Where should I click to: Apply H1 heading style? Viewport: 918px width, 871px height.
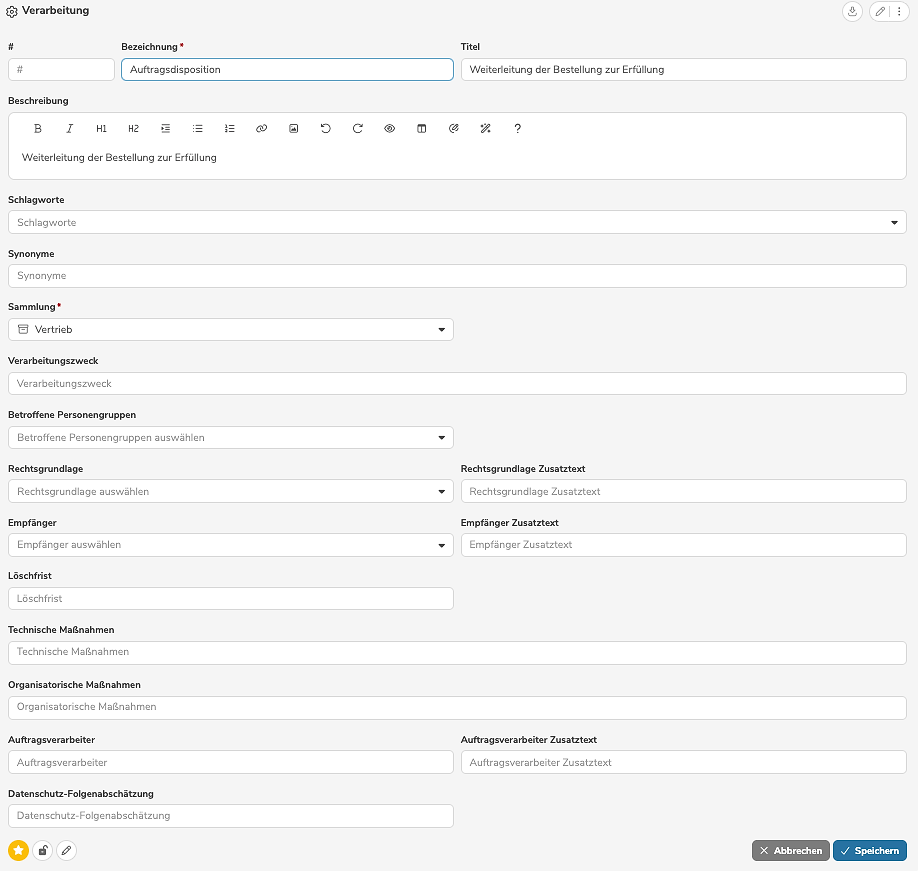(x=102, y=129)
